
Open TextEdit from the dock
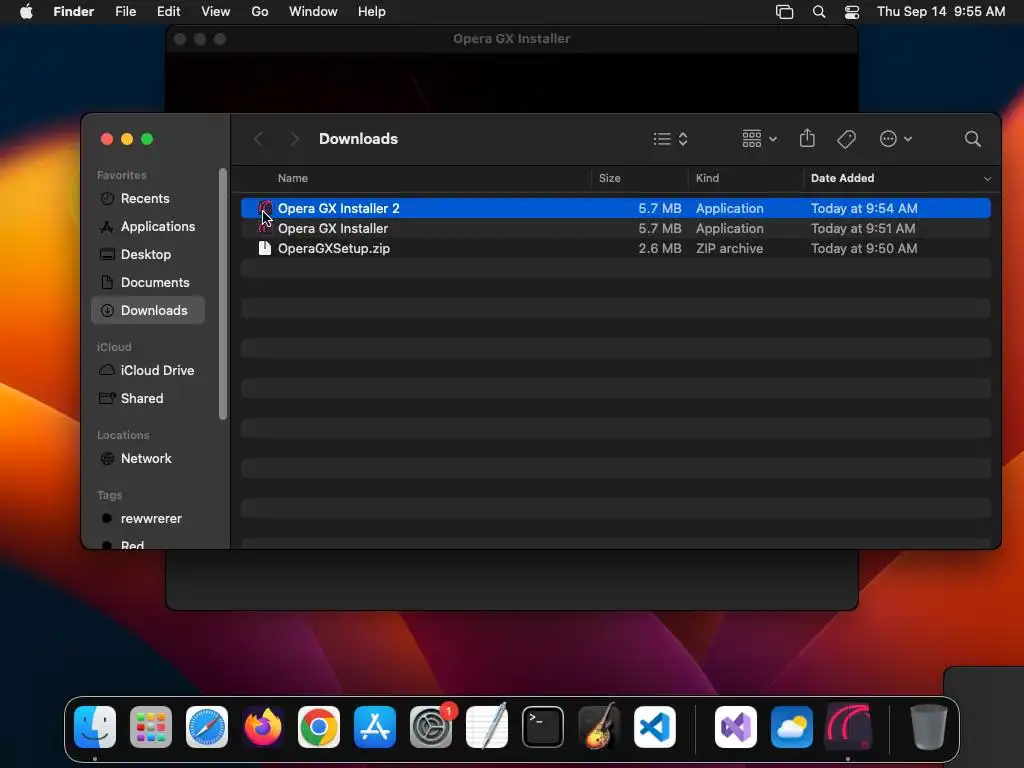pyautogui.click(x=487, y=727)
